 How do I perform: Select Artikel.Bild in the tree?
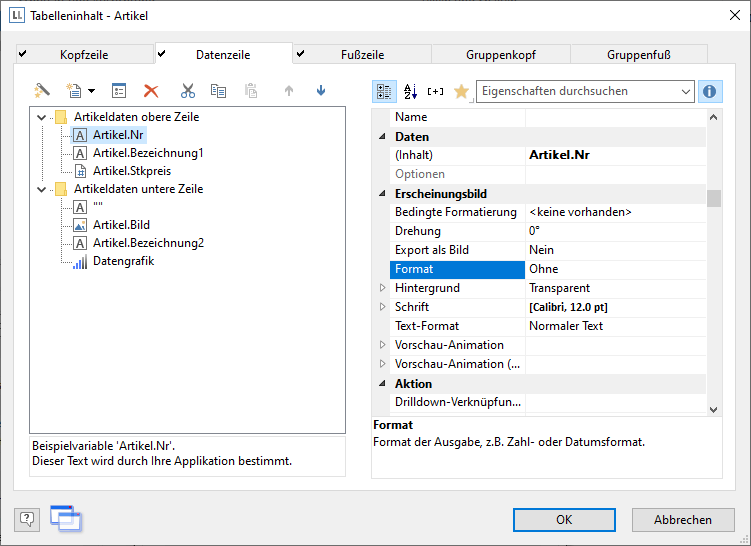[x=121, y=225]
